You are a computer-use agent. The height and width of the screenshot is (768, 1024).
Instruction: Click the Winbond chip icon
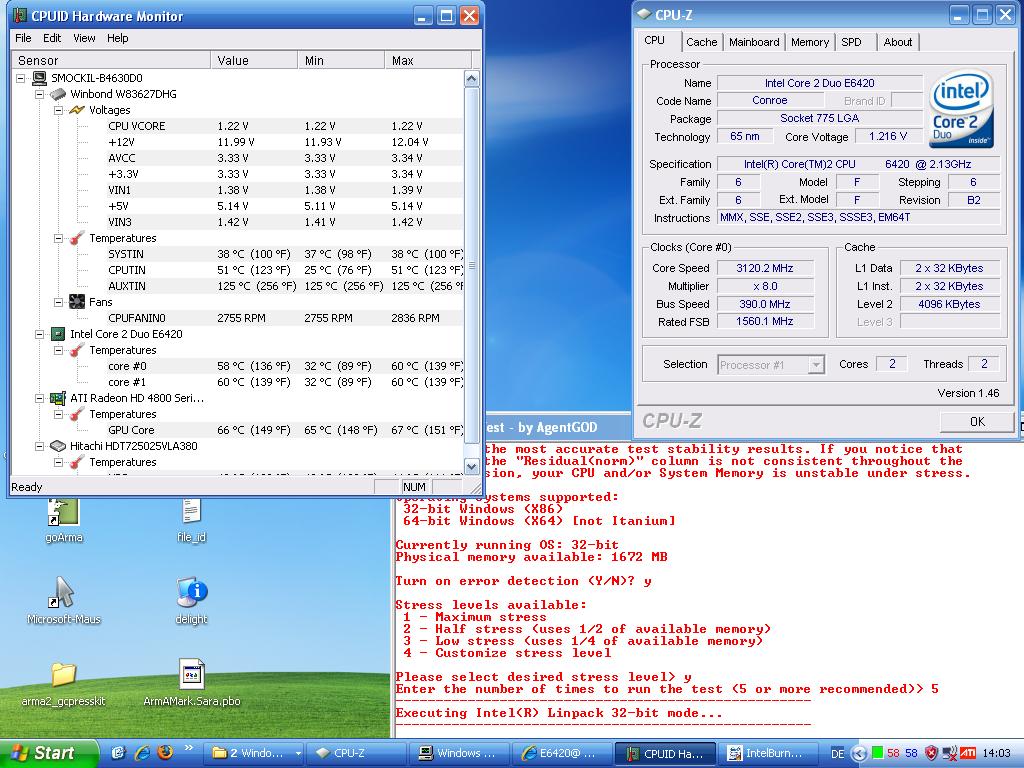[x=58, y=94]
